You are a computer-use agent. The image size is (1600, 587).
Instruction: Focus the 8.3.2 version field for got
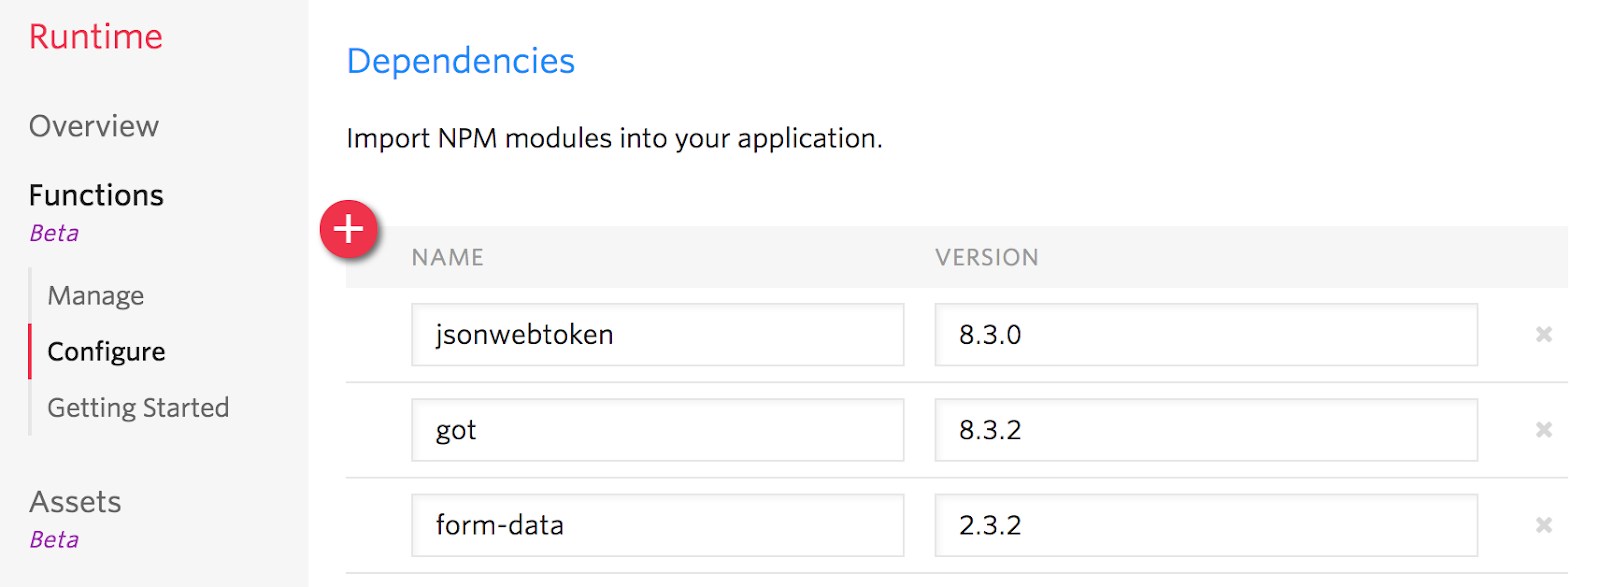point(1206,430)
